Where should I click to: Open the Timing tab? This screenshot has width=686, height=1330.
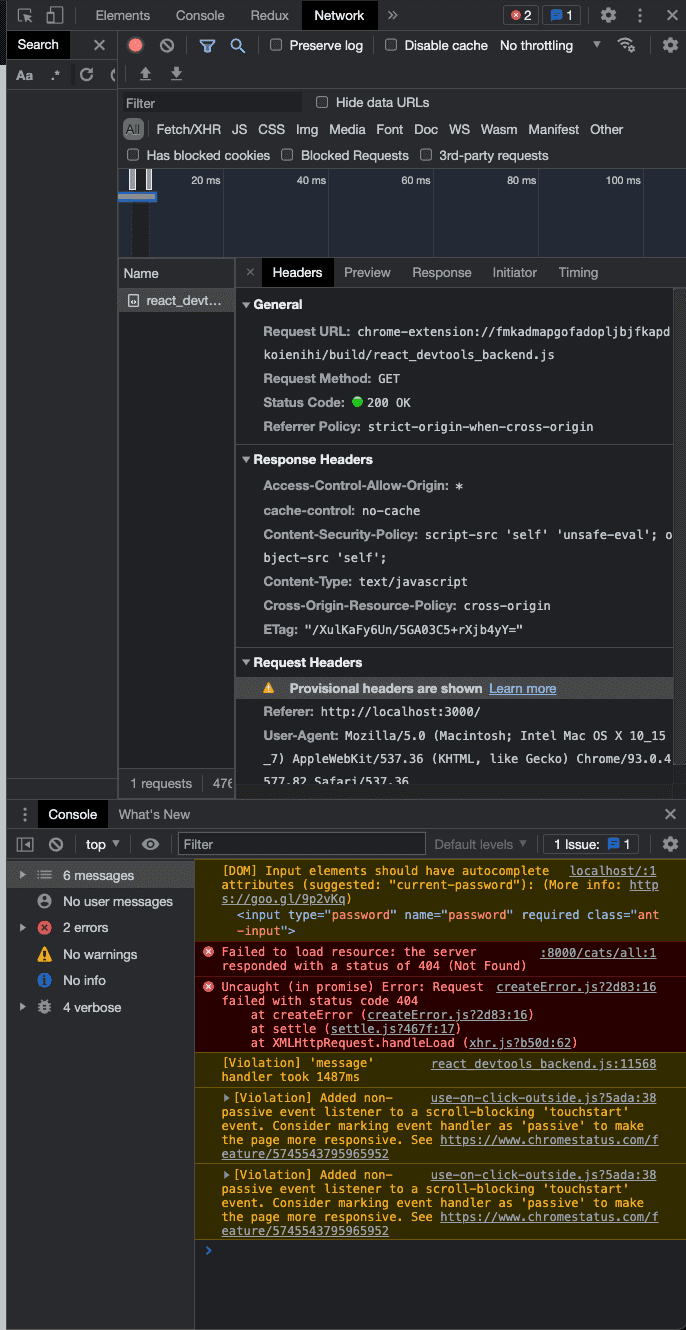(578, 272)
